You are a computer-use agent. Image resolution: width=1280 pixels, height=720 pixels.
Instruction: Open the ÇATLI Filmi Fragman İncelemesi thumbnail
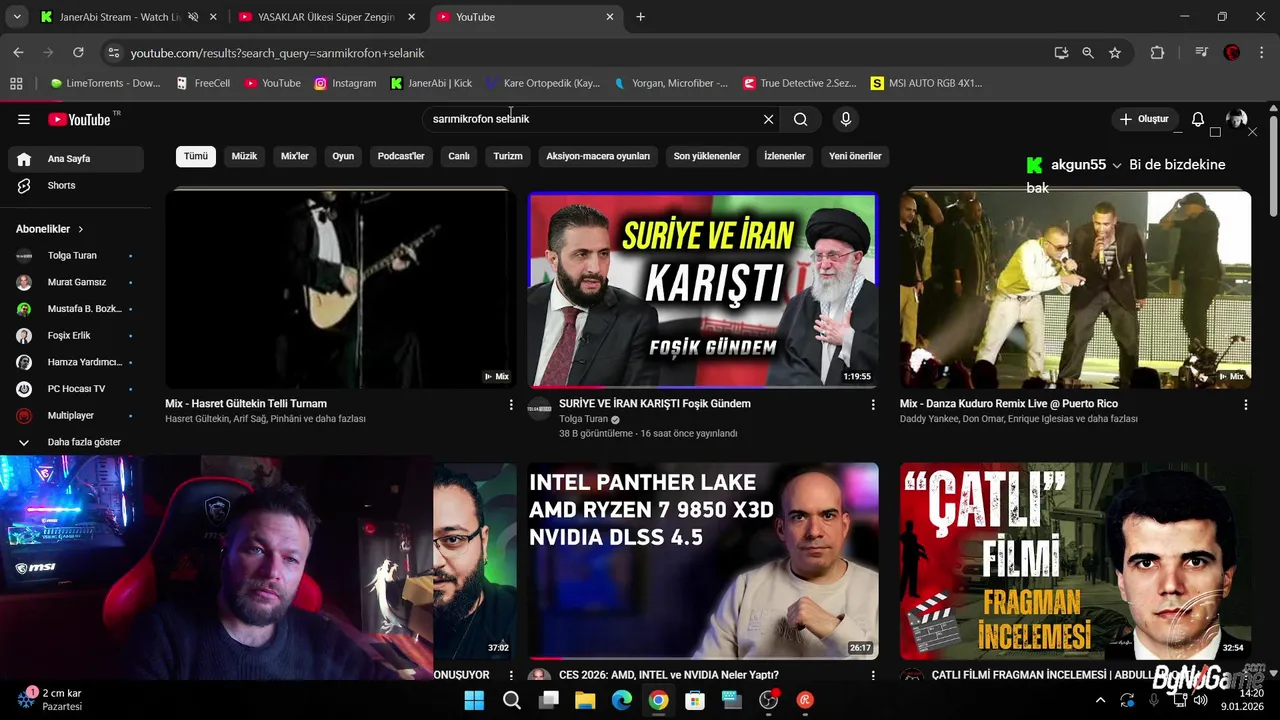(1075, 560)
